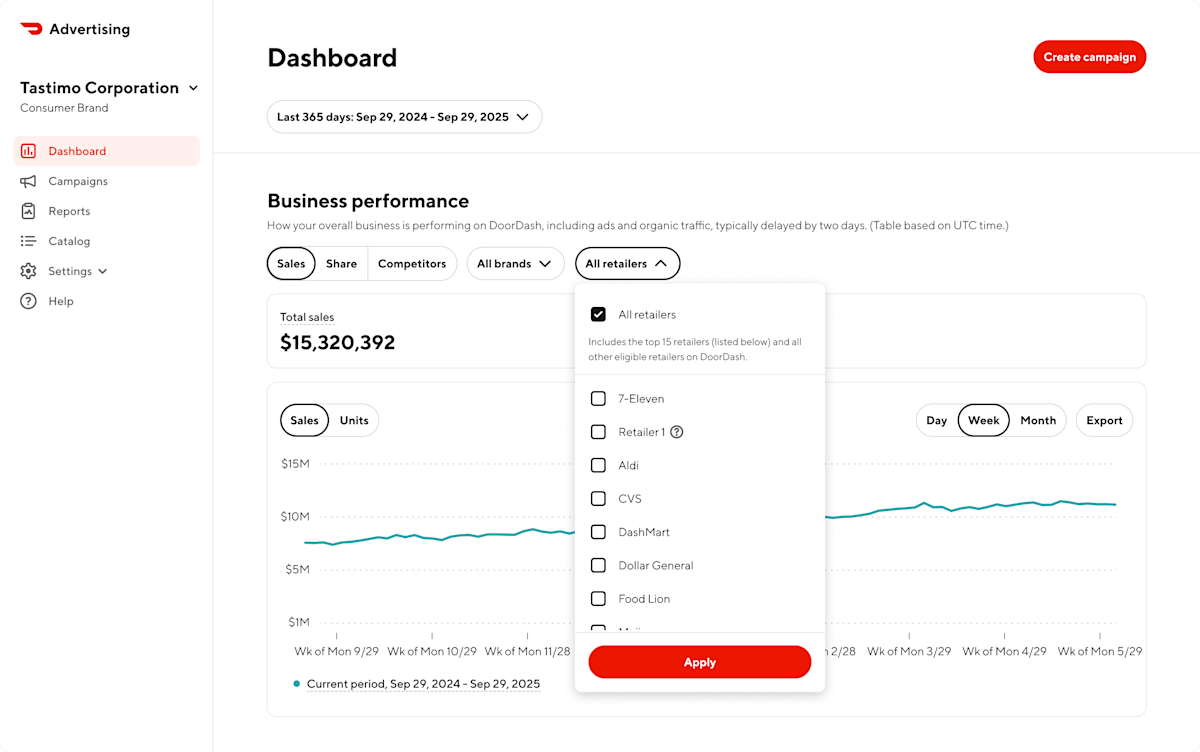This screenshot has height=752, width=1200.
Task: Expand the All brands dropdown
Action: tap(515, 263)
